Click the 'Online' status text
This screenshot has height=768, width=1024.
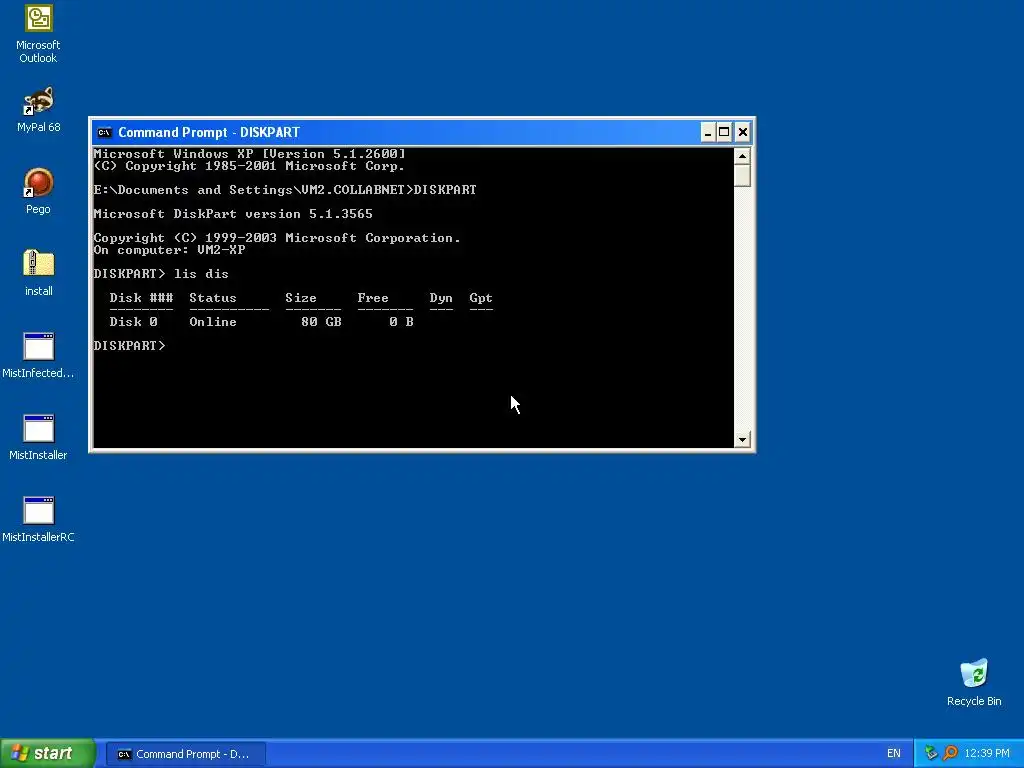coord(213,322)
